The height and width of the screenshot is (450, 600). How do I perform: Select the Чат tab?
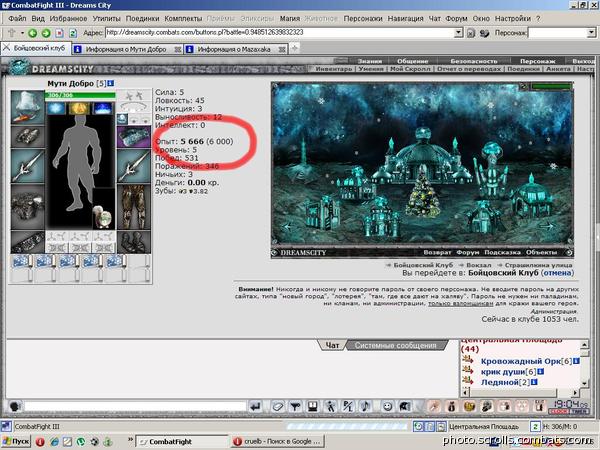pyautogui.click(x=332, y=345)
